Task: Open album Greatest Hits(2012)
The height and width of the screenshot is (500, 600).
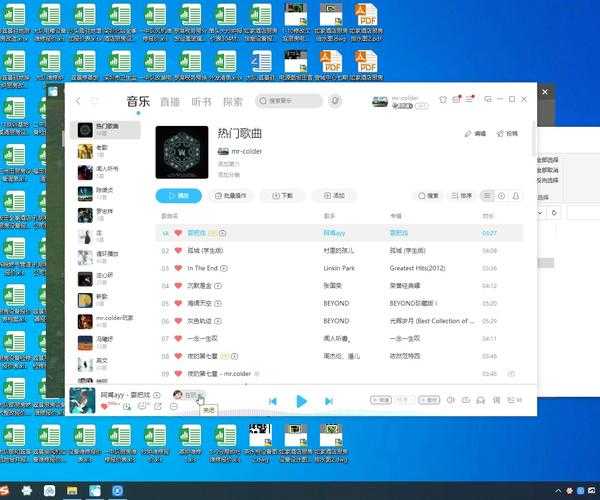Action: (x=417, y=268)
